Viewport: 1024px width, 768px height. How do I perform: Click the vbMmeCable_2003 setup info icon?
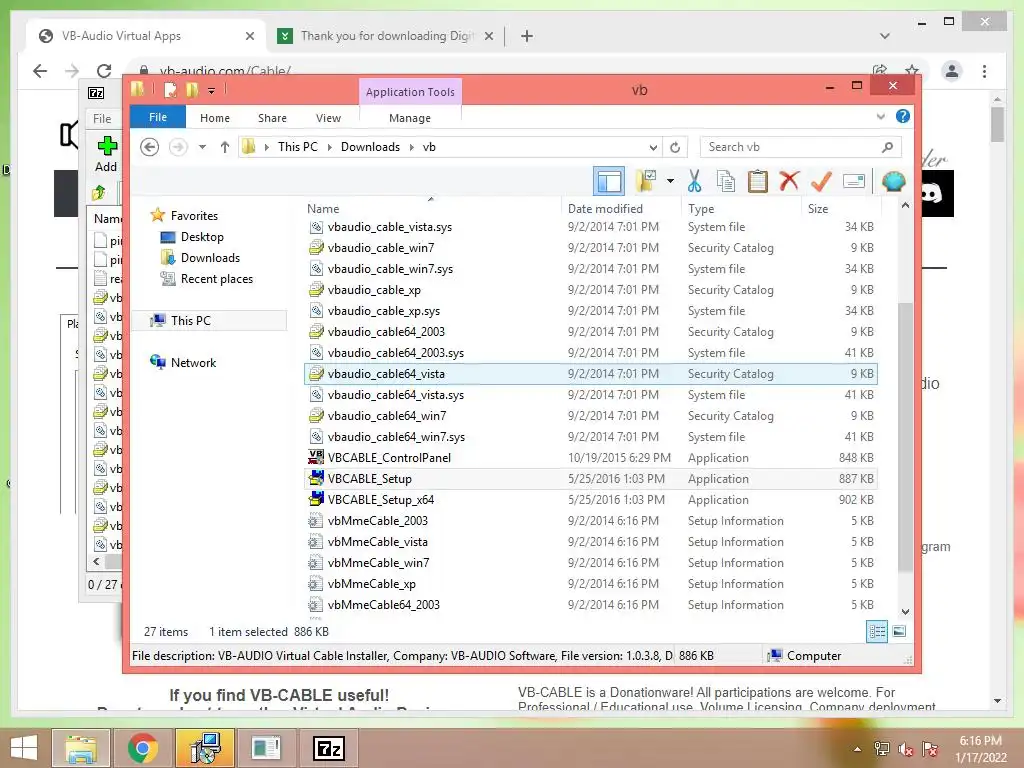click(316, 520)
